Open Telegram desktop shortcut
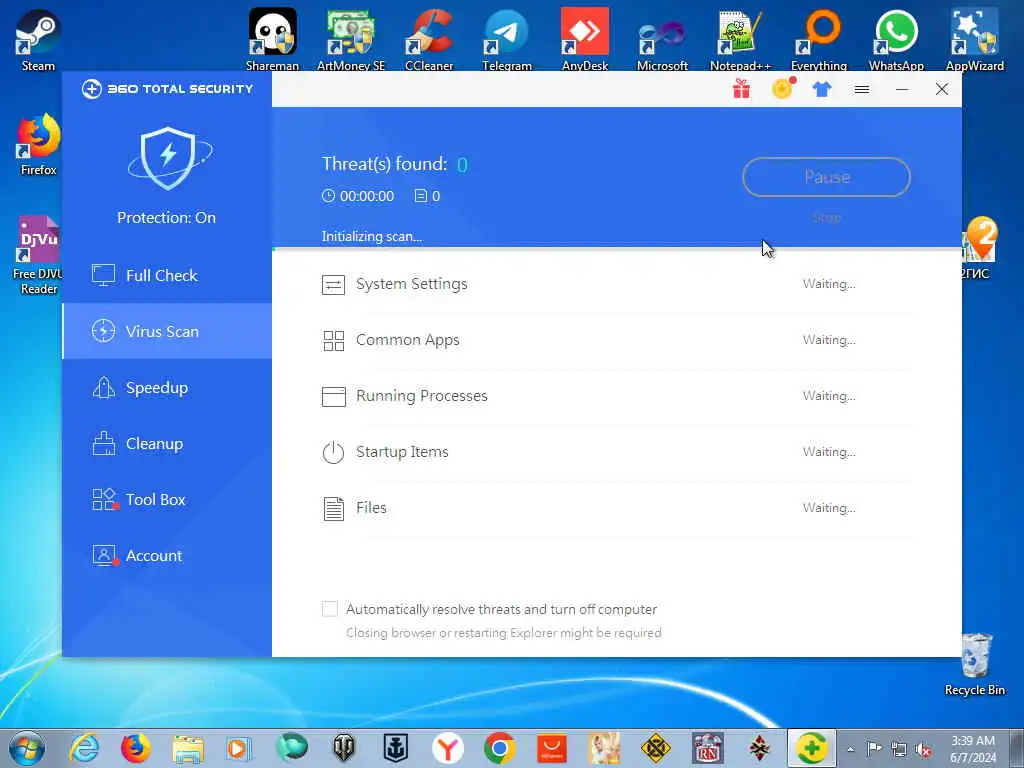 [507, 39]
